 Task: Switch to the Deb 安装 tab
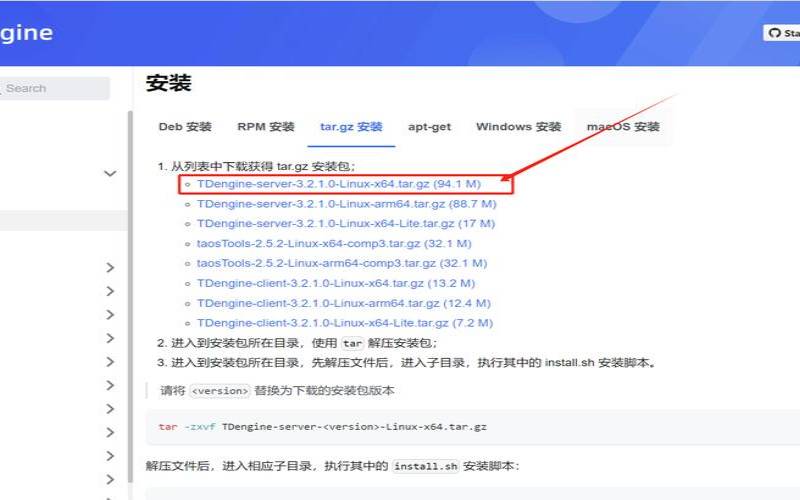click(x=185, y=127)
